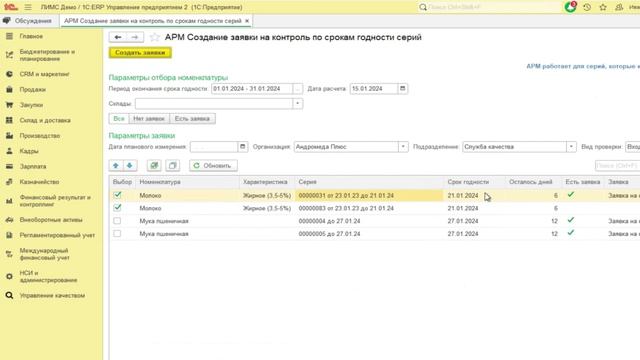Viewport: 640px width, 360px height.
Task: Click the Подразделение field Служба качества
Action: coord(514,147)
